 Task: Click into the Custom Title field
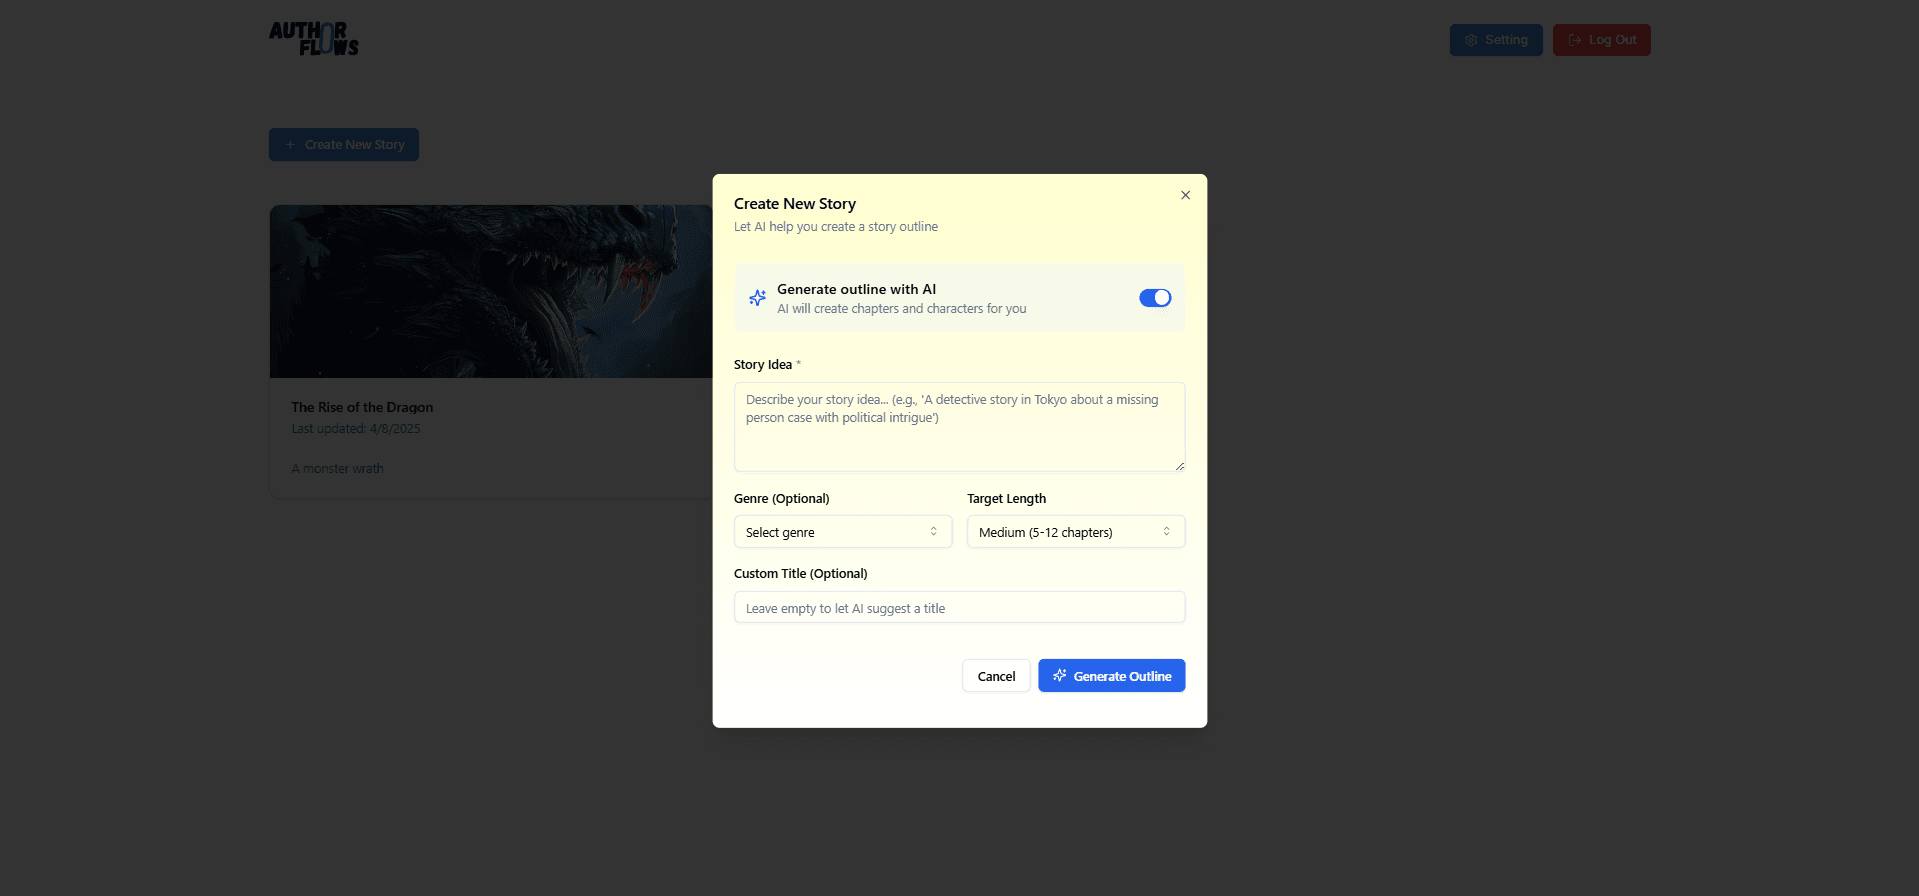(x=958, y=608)
